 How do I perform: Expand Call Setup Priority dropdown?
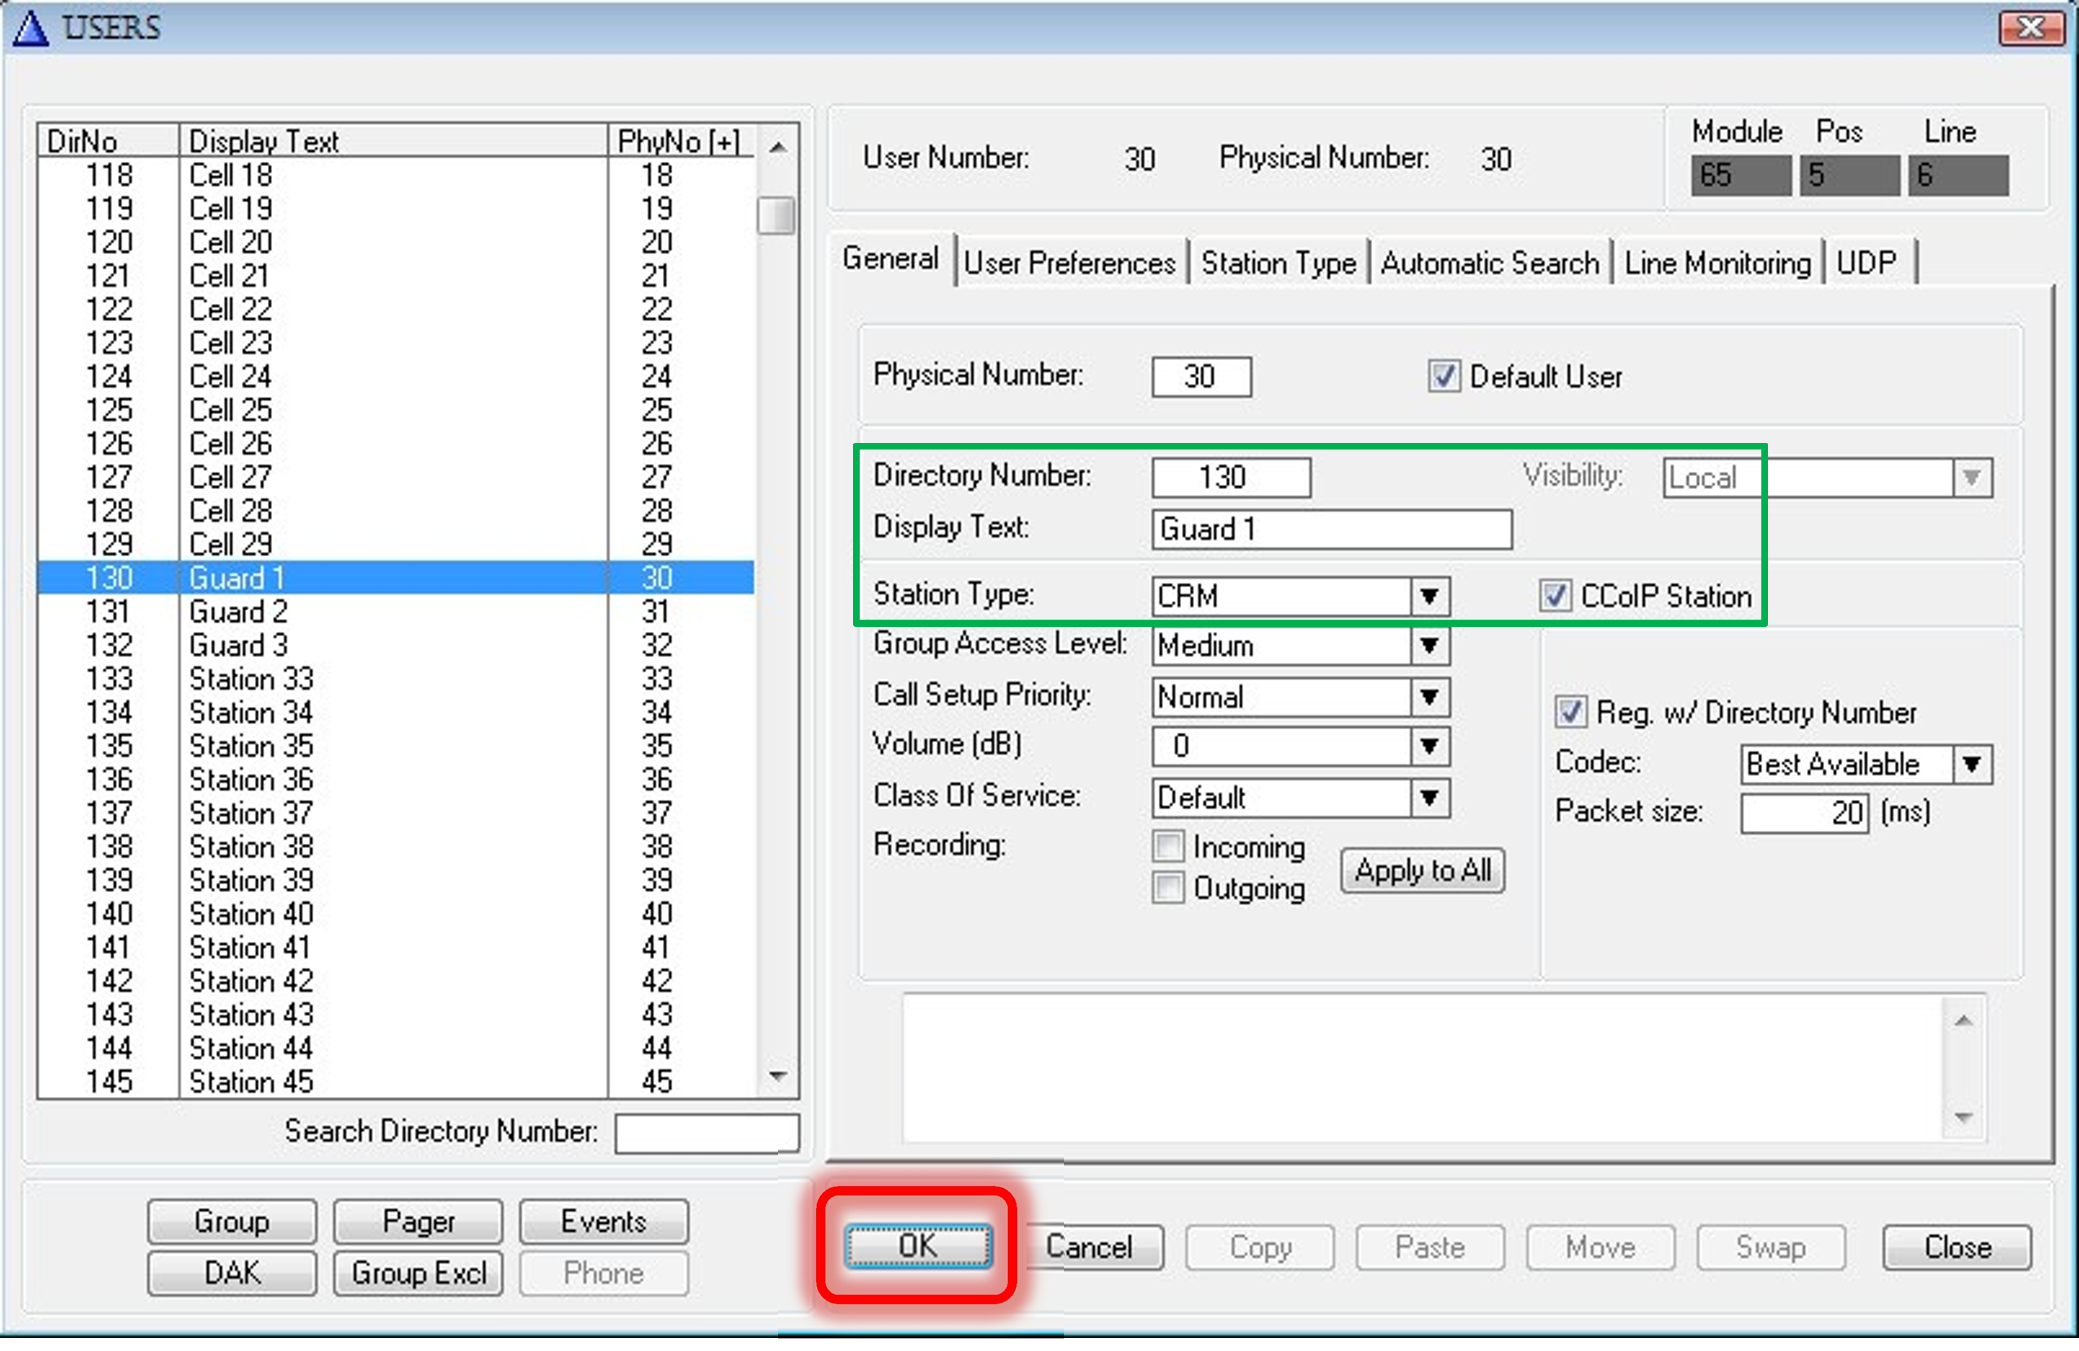[1429, 697]
